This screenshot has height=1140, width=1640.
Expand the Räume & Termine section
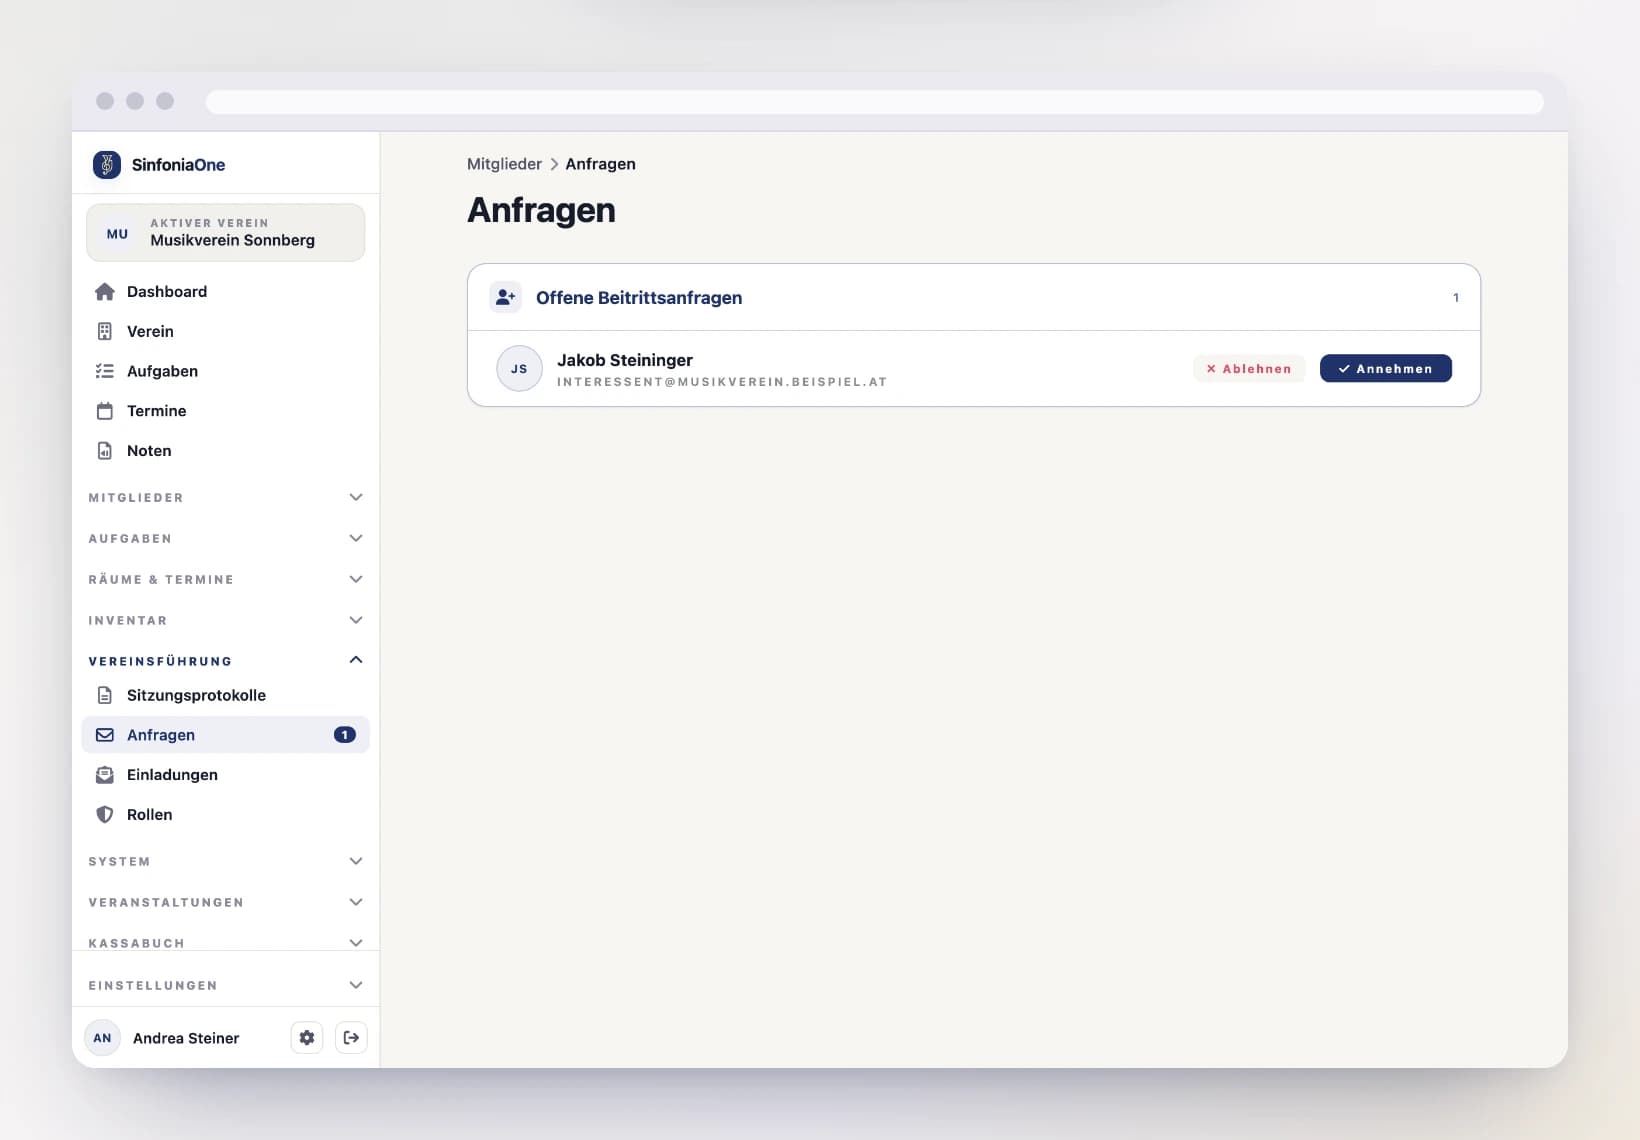[226, 580]
